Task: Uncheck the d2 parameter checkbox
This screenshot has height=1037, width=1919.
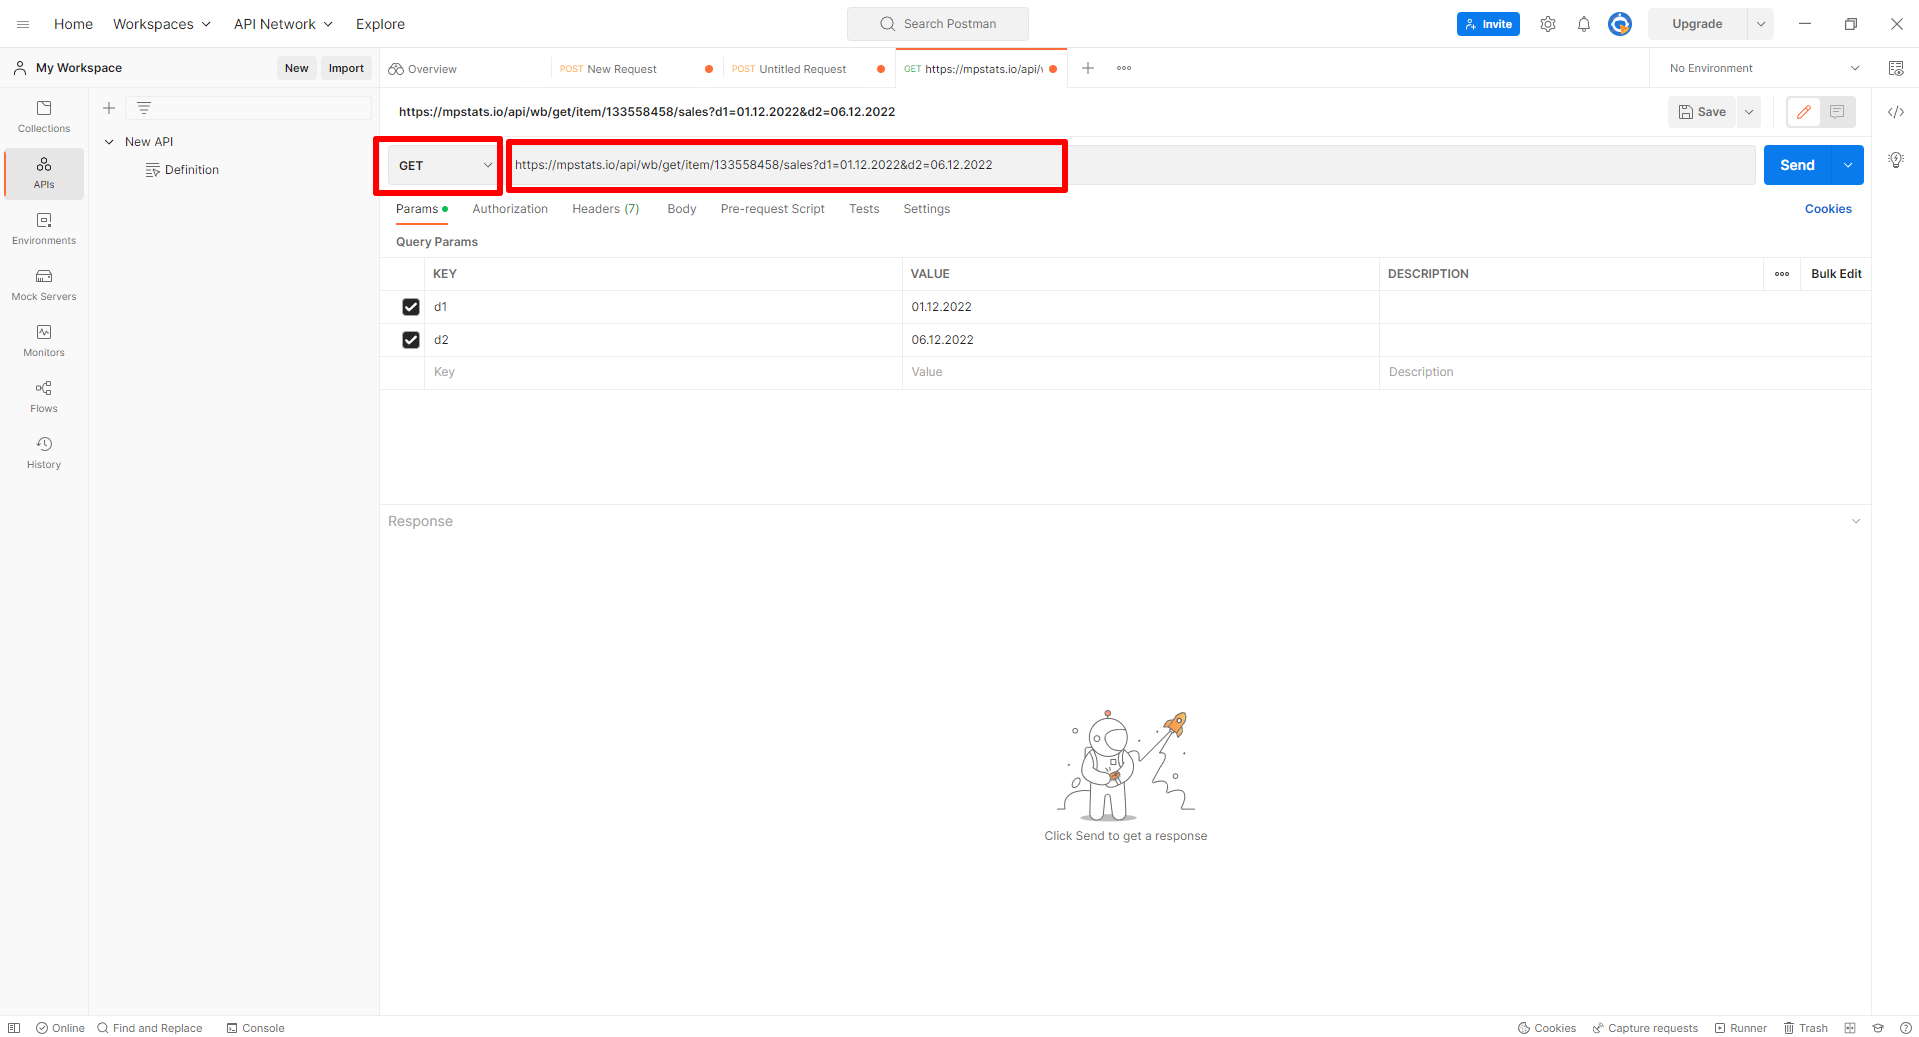Action: (410, 340)
